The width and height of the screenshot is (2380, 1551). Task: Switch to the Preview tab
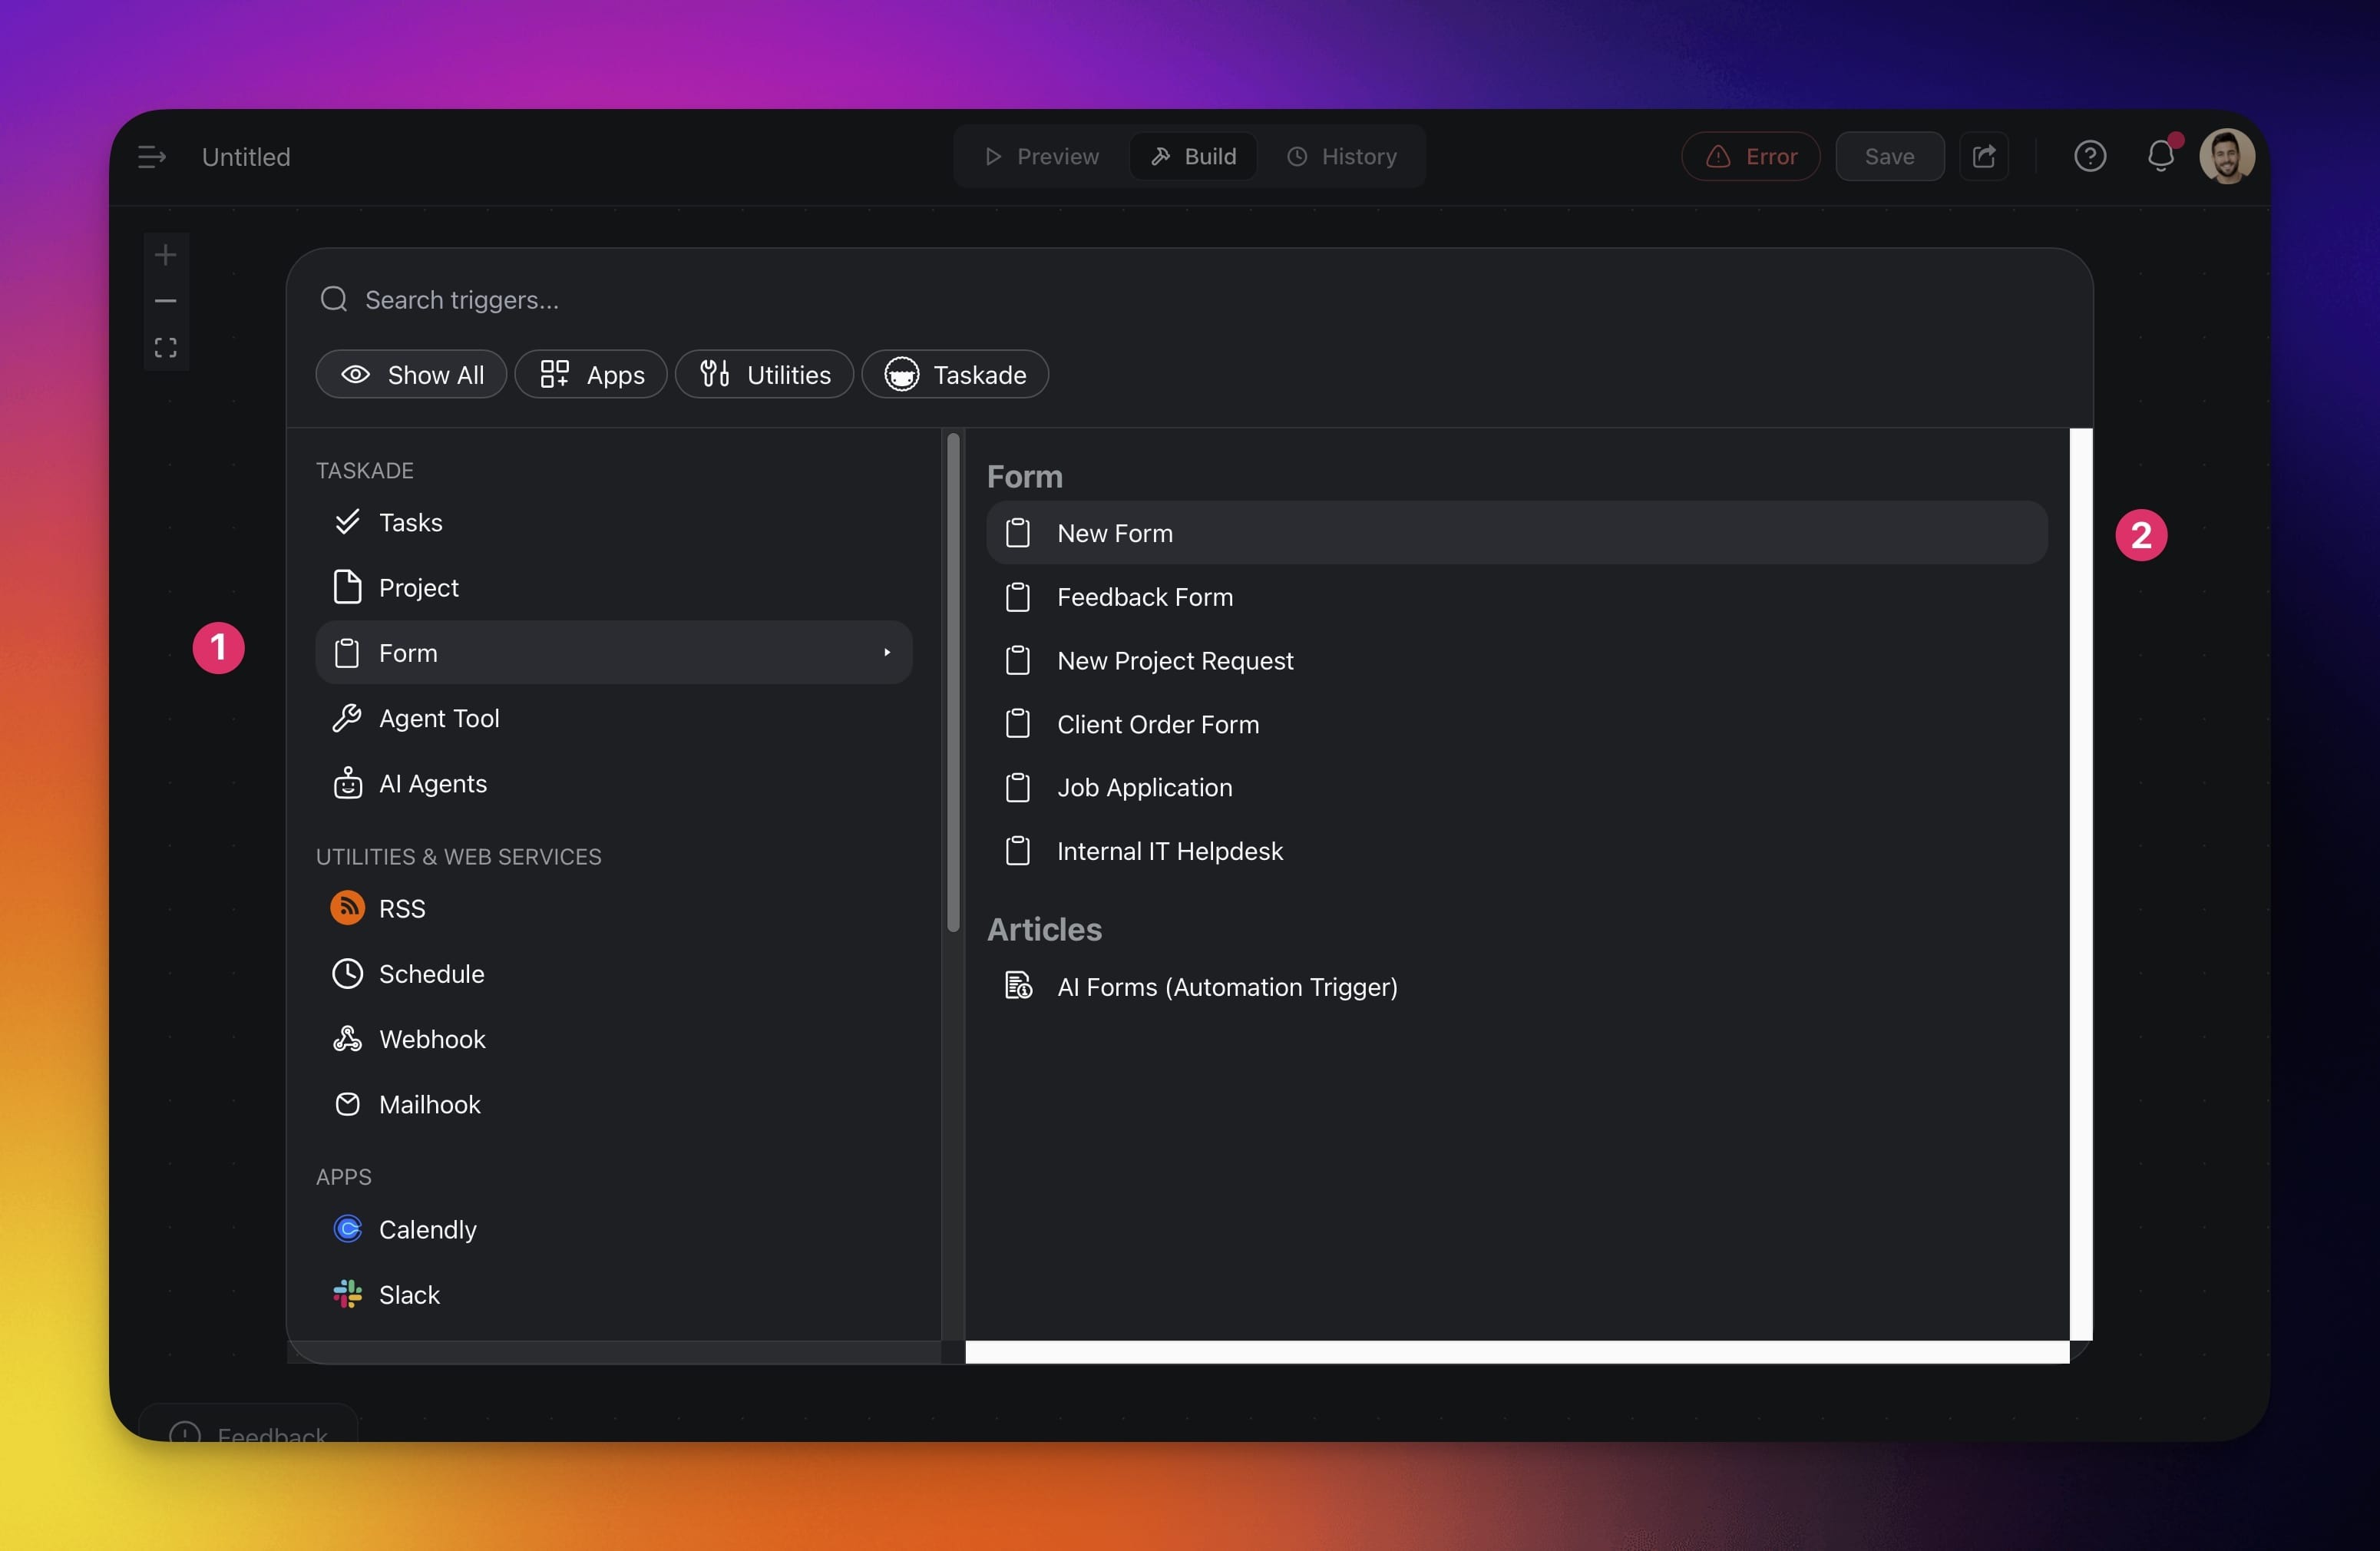click(1042, 157)
